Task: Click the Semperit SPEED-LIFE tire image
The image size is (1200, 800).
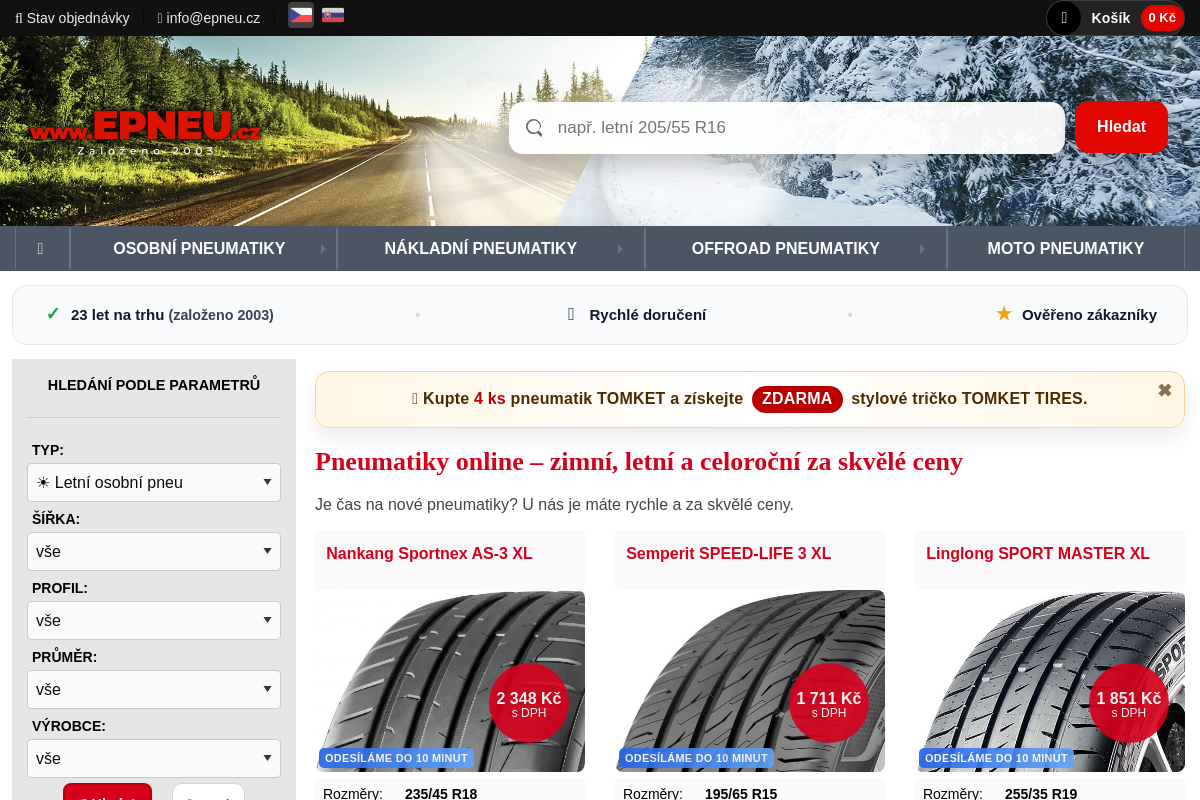Action: click(750, 681)
